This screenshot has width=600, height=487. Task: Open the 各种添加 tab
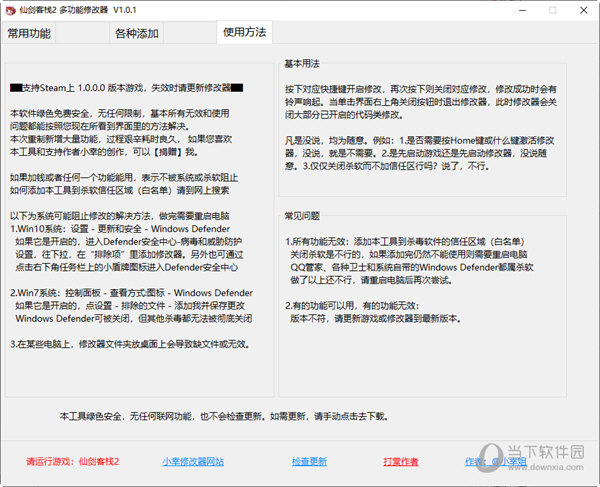tap(137, 33)
